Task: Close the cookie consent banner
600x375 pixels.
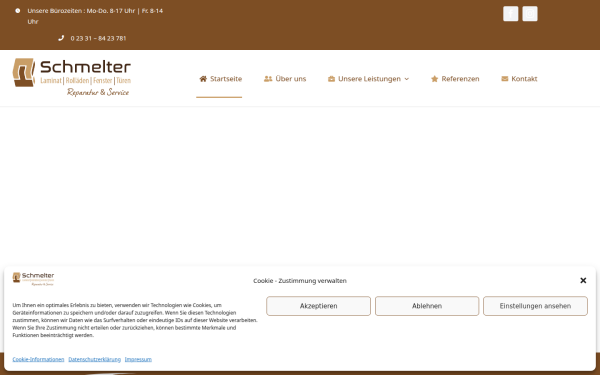Action: point(583,280)
